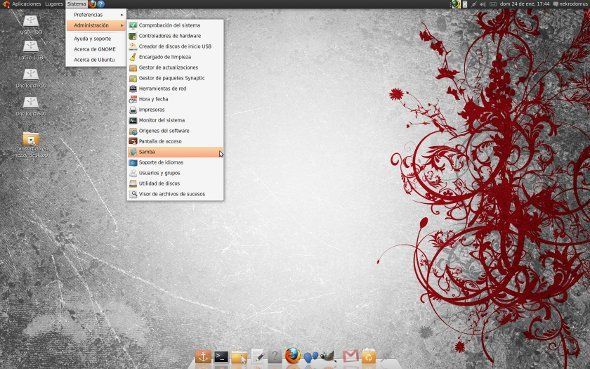Open Impresoras
The width and height of the screenshot is (590, 369).
point(175,109)
